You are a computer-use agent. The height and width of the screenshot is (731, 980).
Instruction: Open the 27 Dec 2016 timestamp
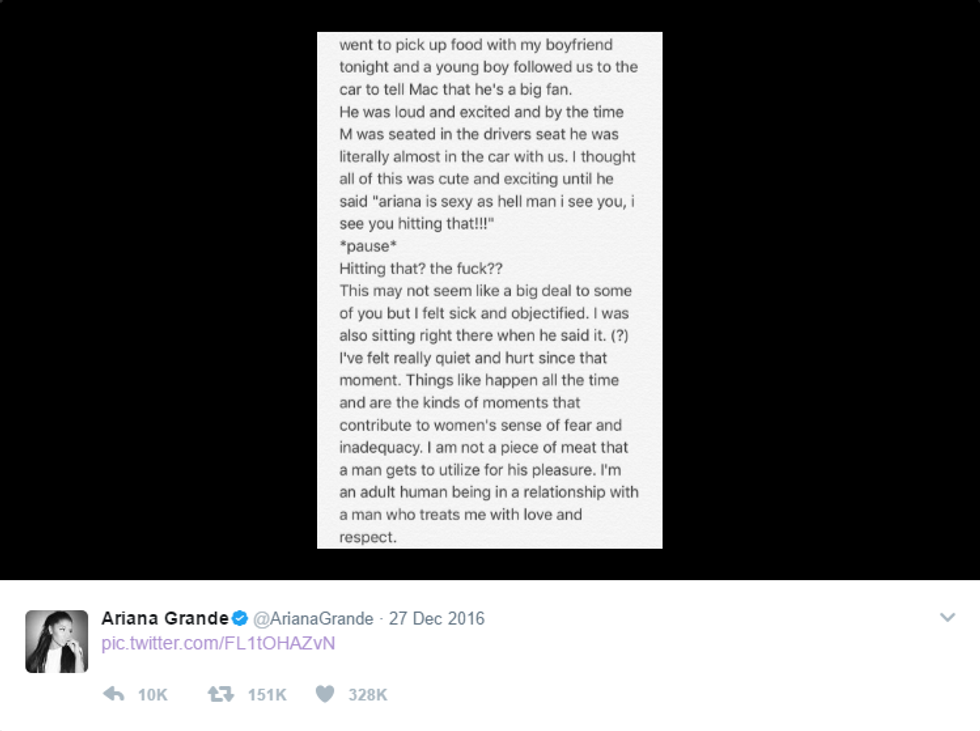coord(437,619)
